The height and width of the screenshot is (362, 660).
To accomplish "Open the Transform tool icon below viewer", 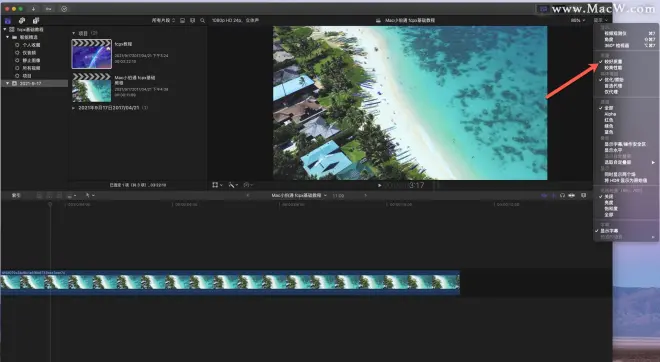I will (x=217, y=185).
